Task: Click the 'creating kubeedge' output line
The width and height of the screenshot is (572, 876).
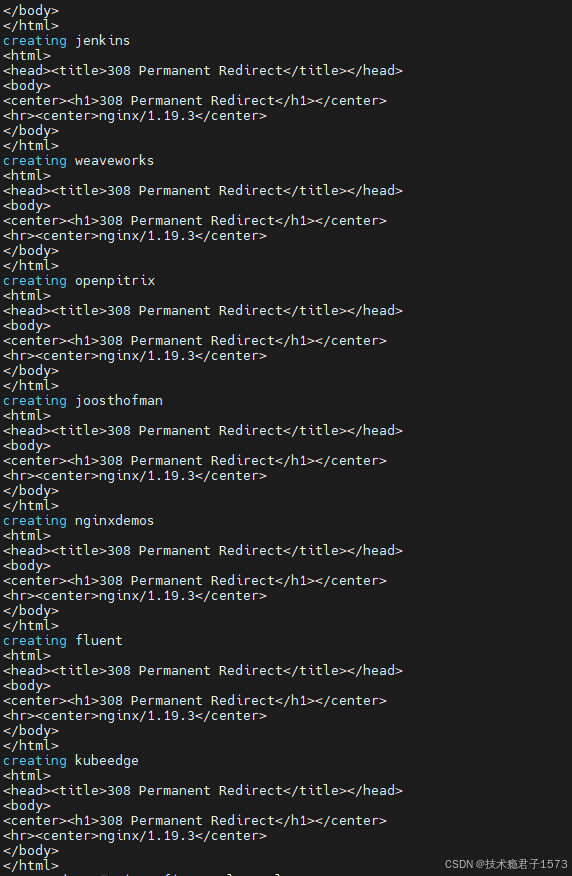Action: pos(70,761)
